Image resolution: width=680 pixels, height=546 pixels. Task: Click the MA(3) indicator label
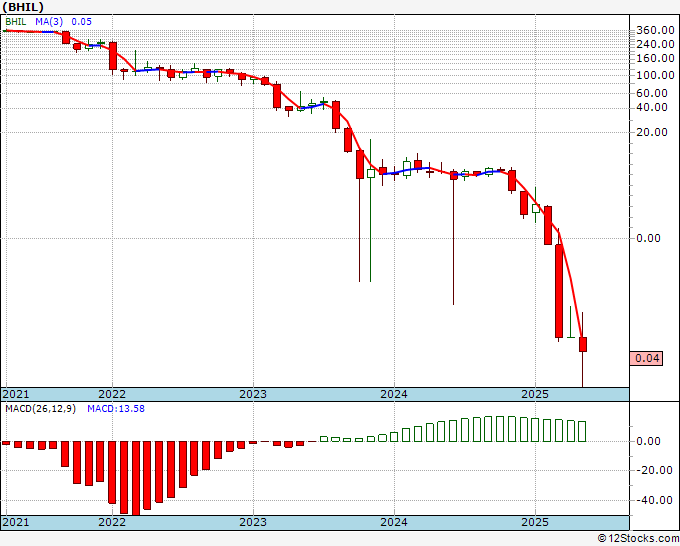50,22
